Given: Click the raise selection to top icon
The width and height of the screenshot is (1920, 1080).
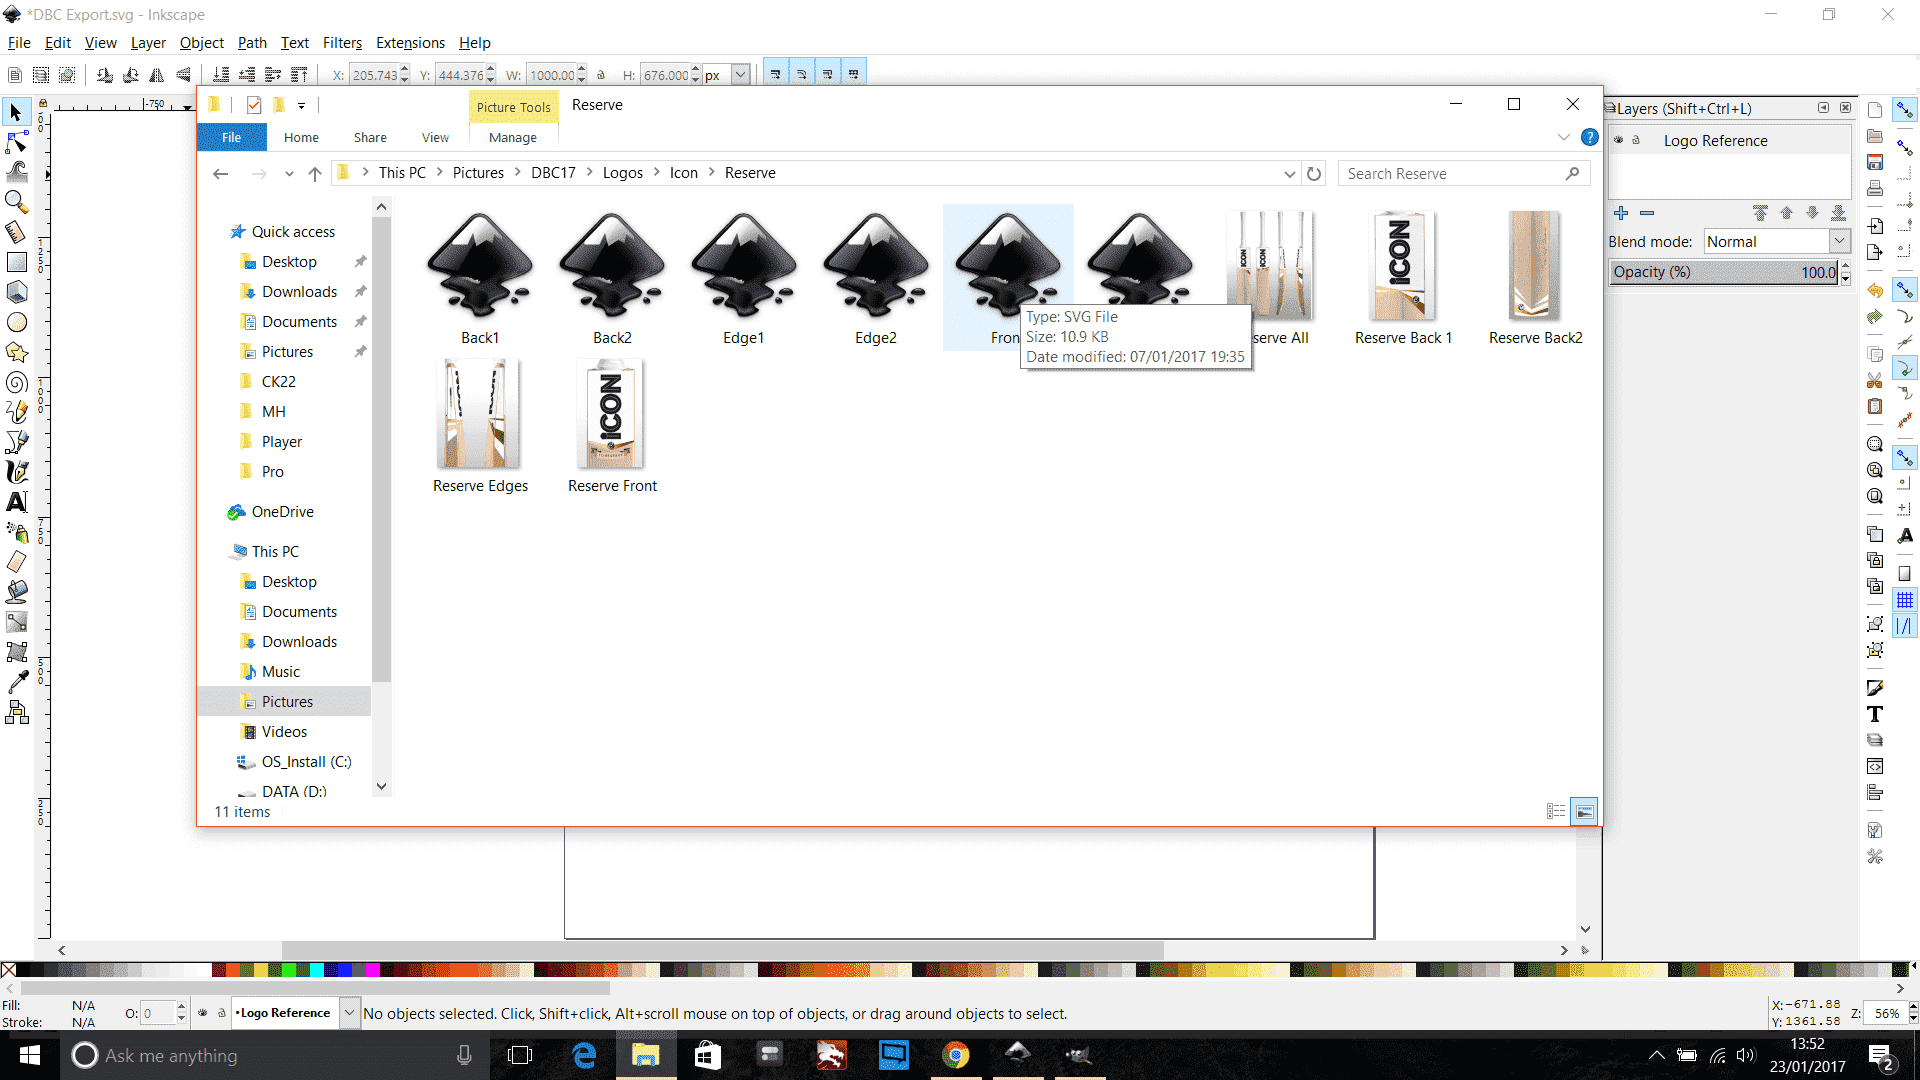Looking at the screenshot, I should (x=299, y=75).
